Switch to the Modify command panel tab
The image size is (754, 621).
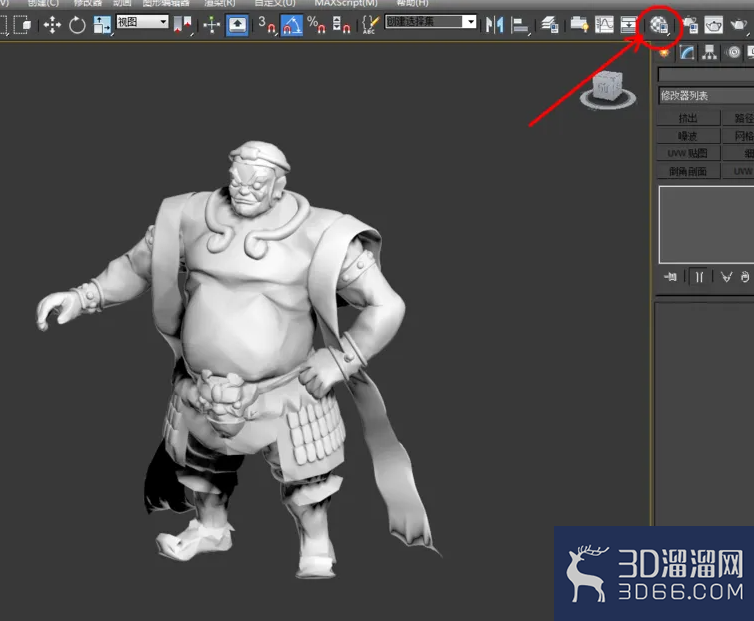(x=687, y=52)
